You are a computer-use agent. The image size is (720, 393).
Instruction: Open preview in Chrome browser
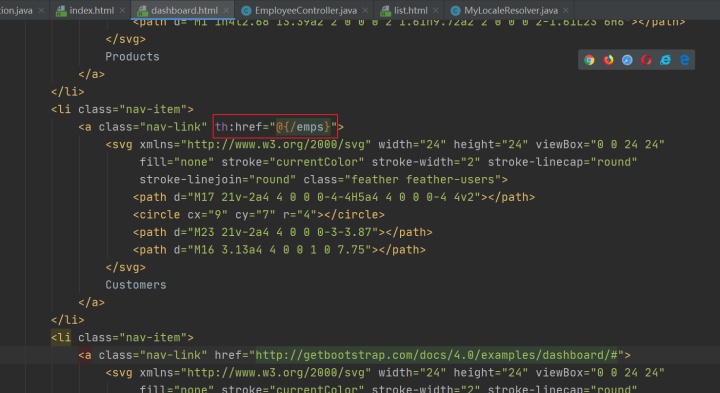[589, 60]
